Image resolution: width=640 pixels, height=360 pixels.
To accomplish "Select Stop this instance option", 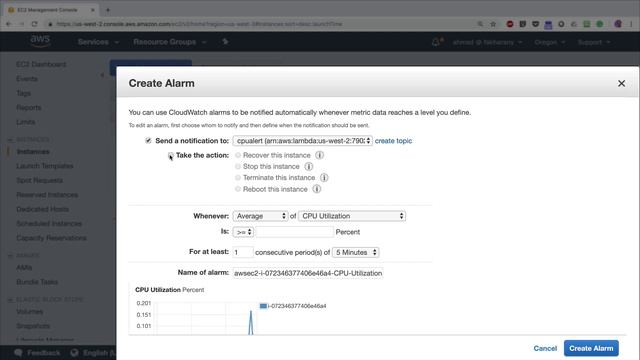I will (238, 167).
